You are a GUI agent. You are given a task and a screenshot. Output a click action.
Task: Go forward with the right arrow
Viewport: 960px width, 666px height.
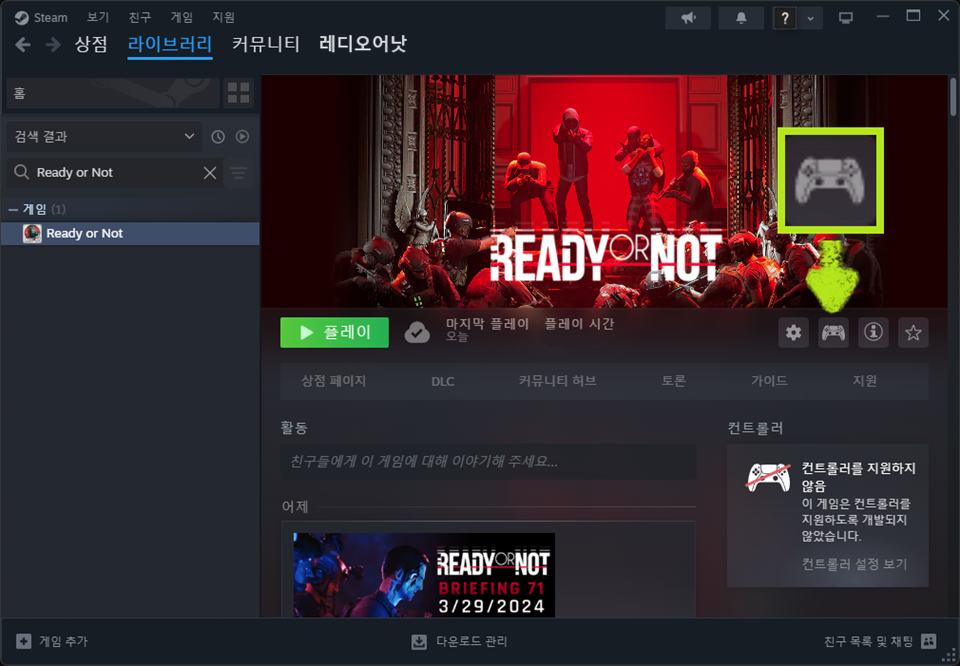[x=53, y=44]
